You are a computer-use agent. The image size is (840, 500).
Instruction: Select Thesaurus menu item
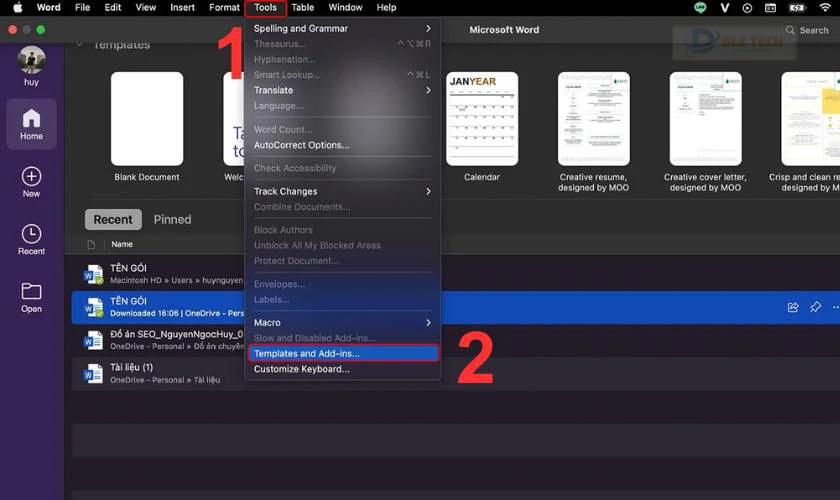343,44
